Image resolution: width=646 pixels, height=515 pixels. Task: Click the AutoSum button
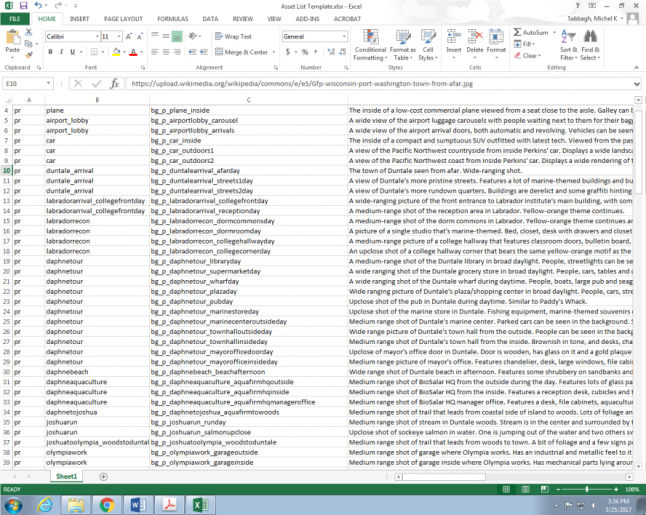[x=533, y=32]
